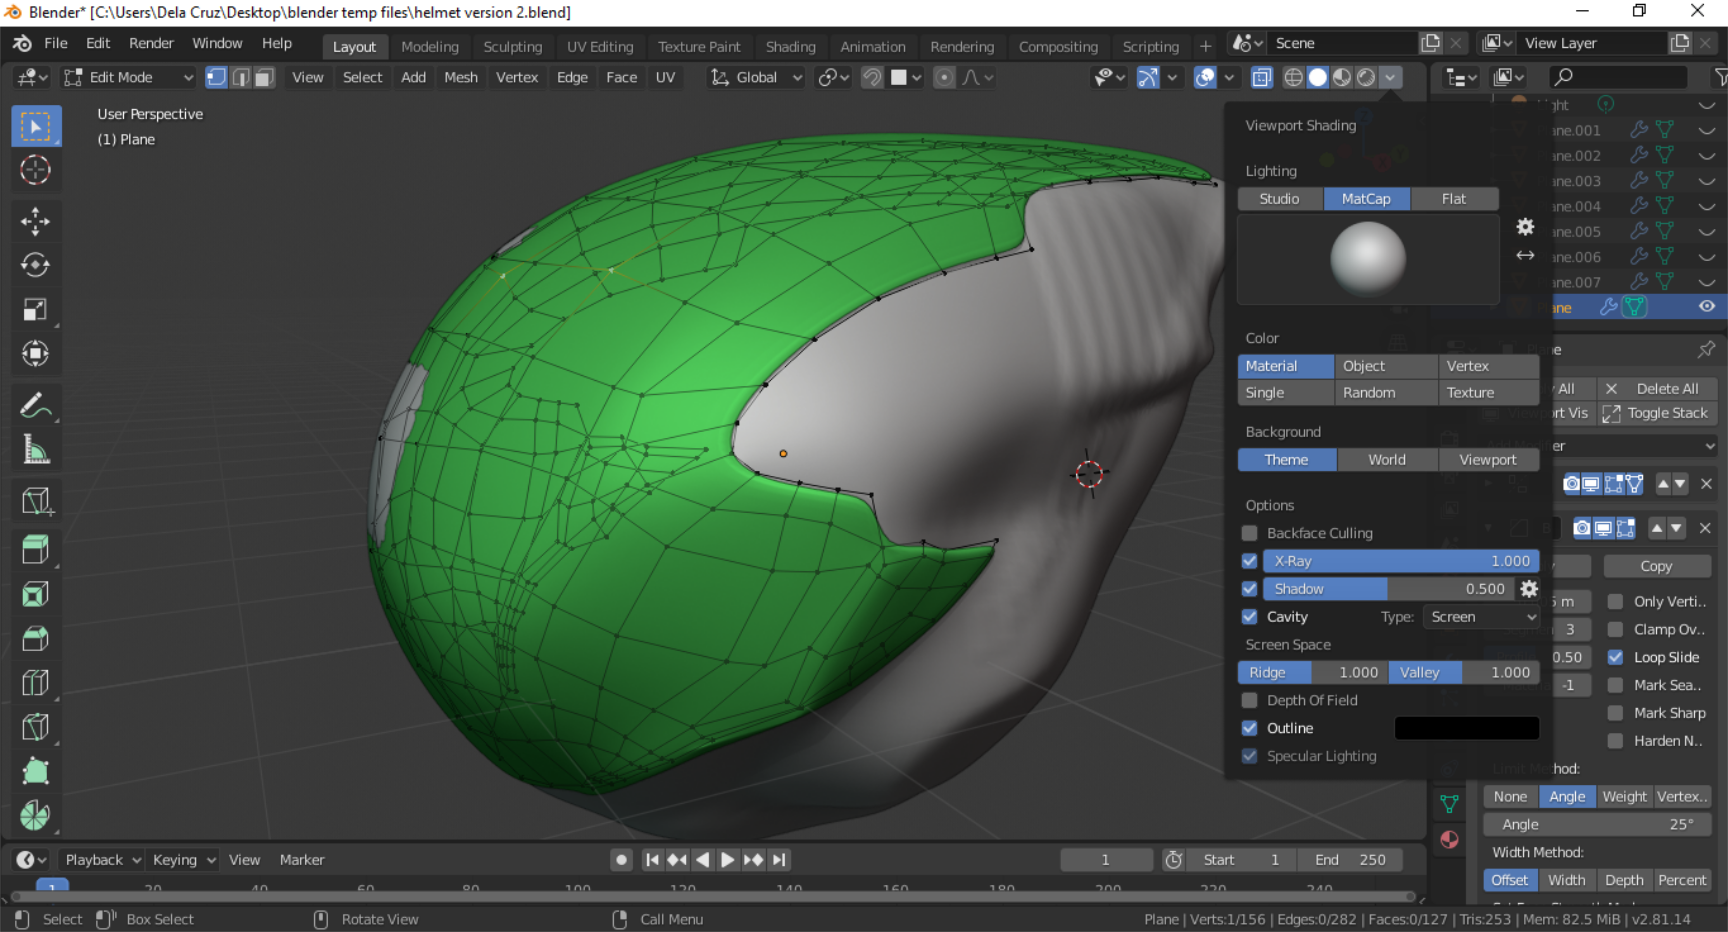Click the MatCap sphere preview
The height and width of the screenshot is (932, 1728).
point(1368,259)
